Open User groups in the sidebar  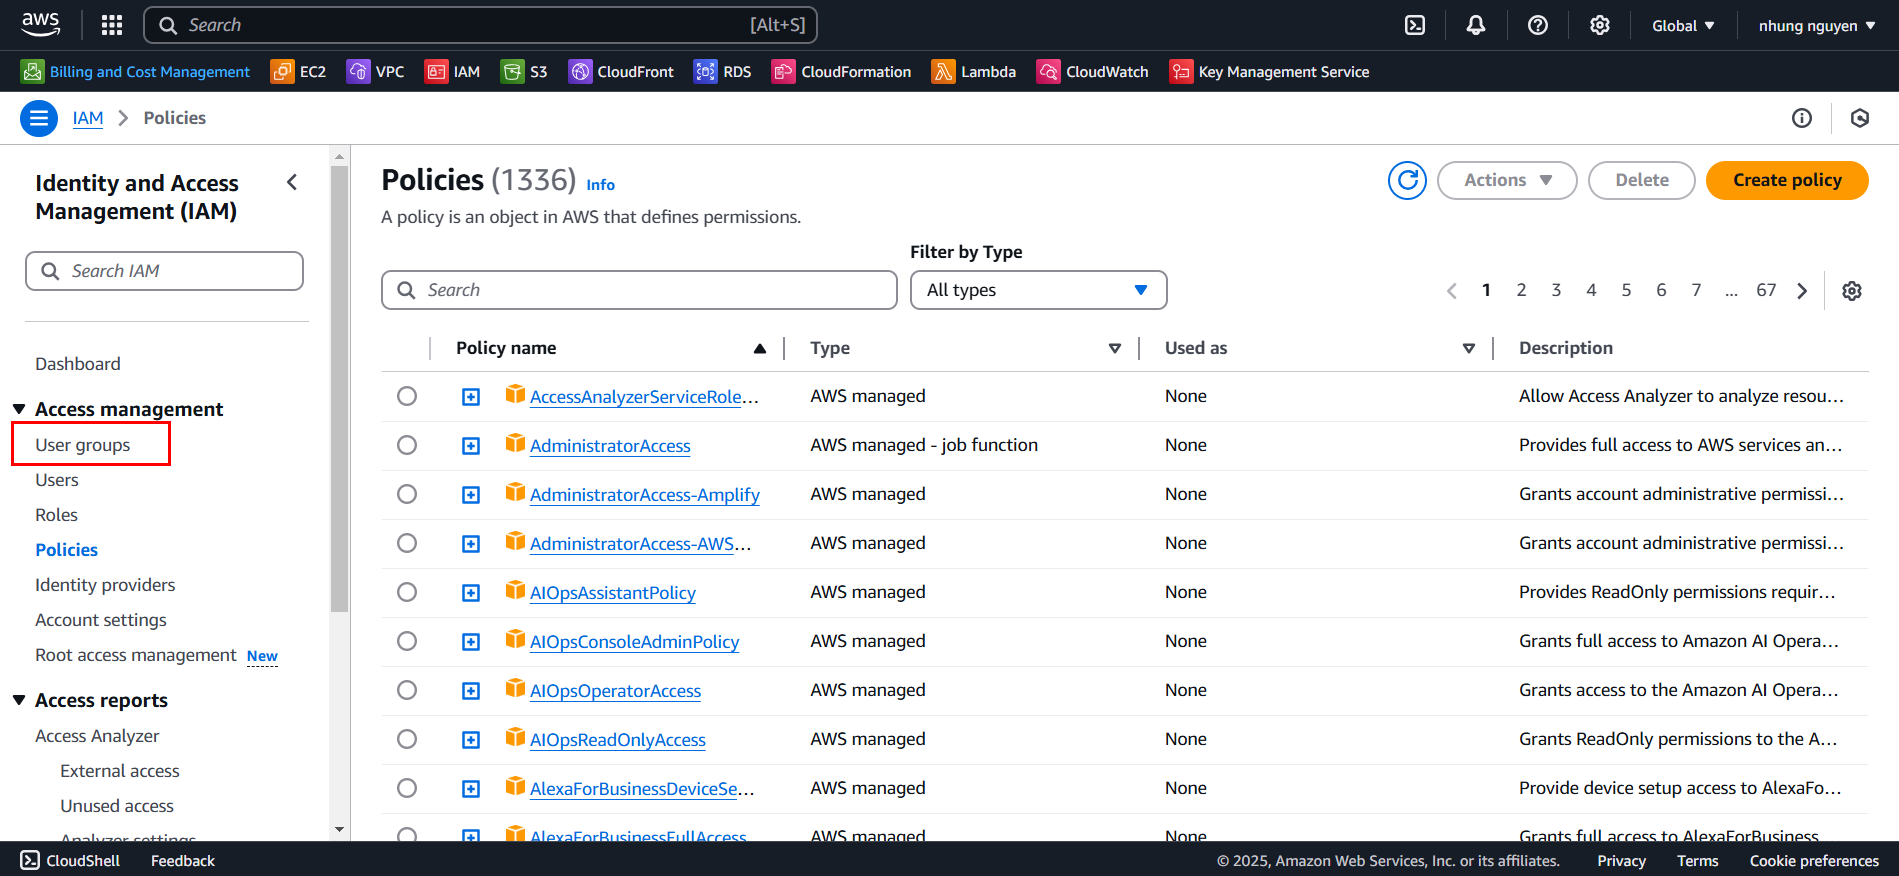point(83,445)
